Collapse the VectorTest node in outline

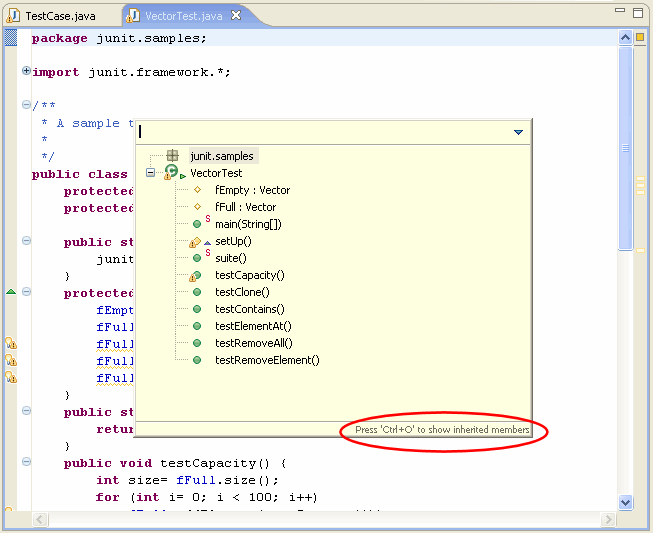tap(150, 172)
